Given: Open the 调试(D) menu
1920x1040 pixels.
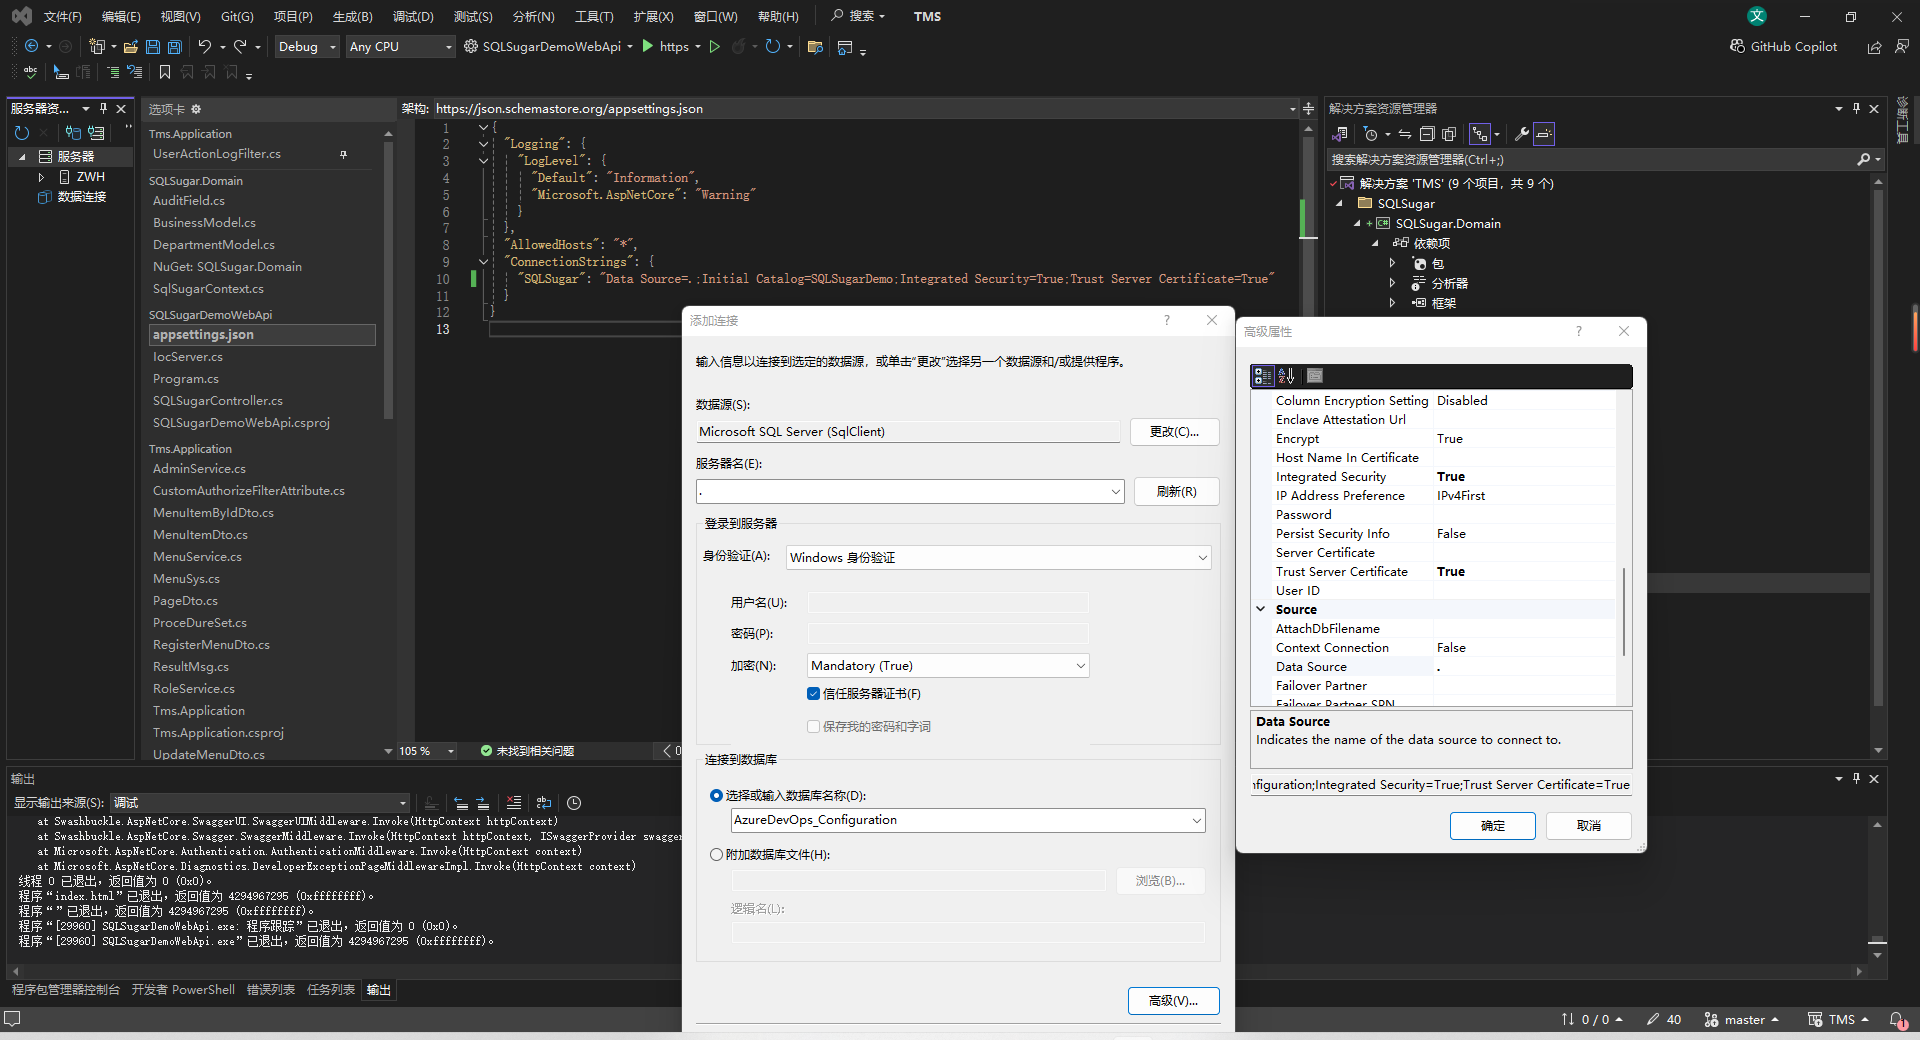Looking at the screenshot, I should pos(413,16).
